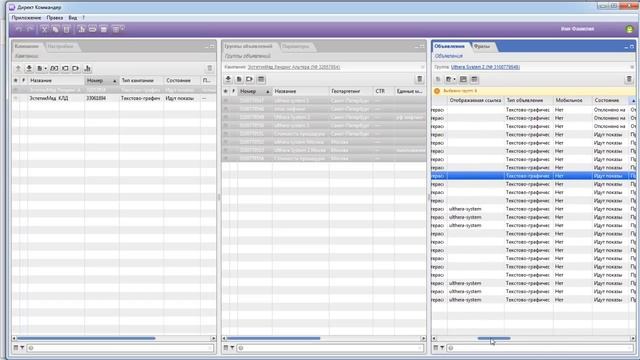Screen dimensions: 640x360
Task: Switch to the Объявления tab
Action: [x=449, y=46]
